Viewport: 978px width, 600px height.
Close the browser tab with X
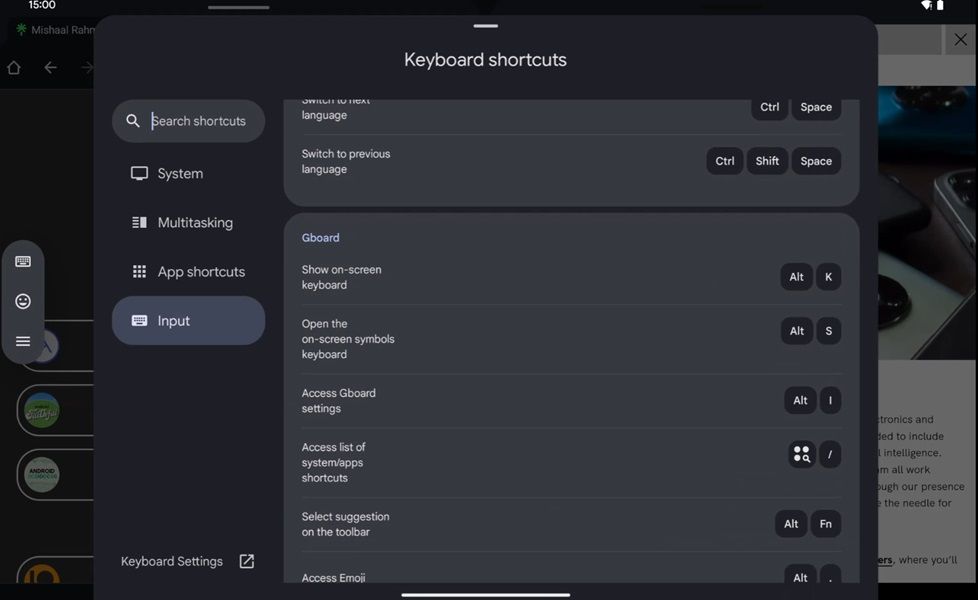click(x=961, y=40)
